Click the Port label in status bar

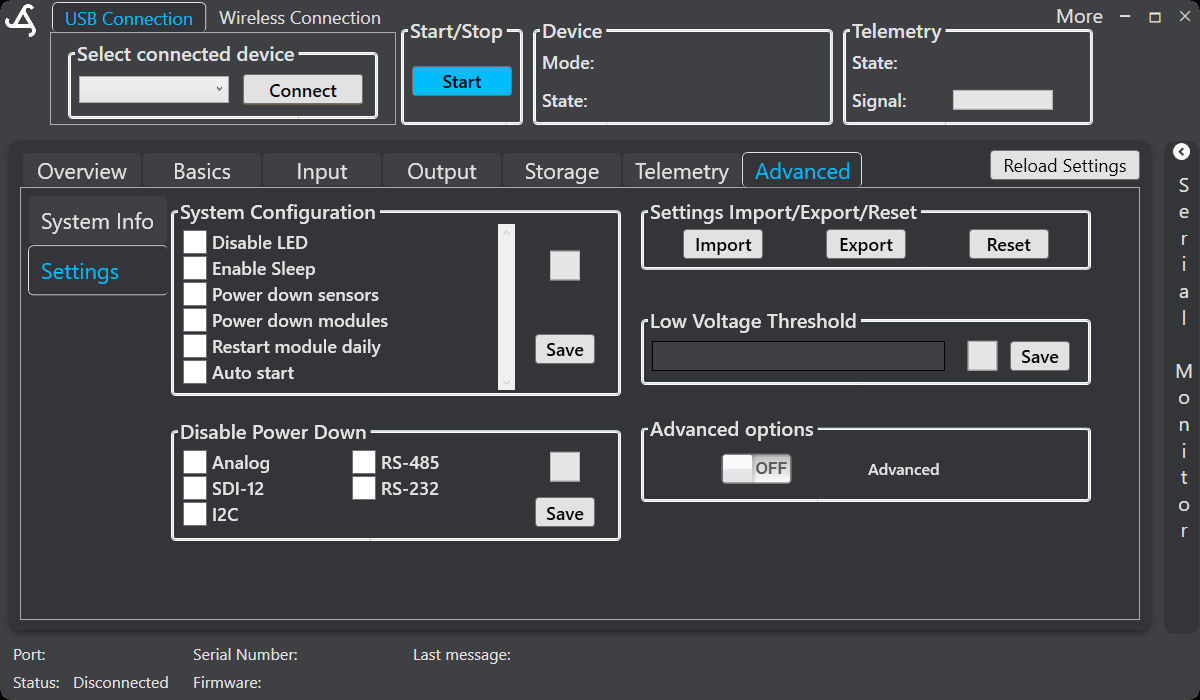click(x=29, y=655)
